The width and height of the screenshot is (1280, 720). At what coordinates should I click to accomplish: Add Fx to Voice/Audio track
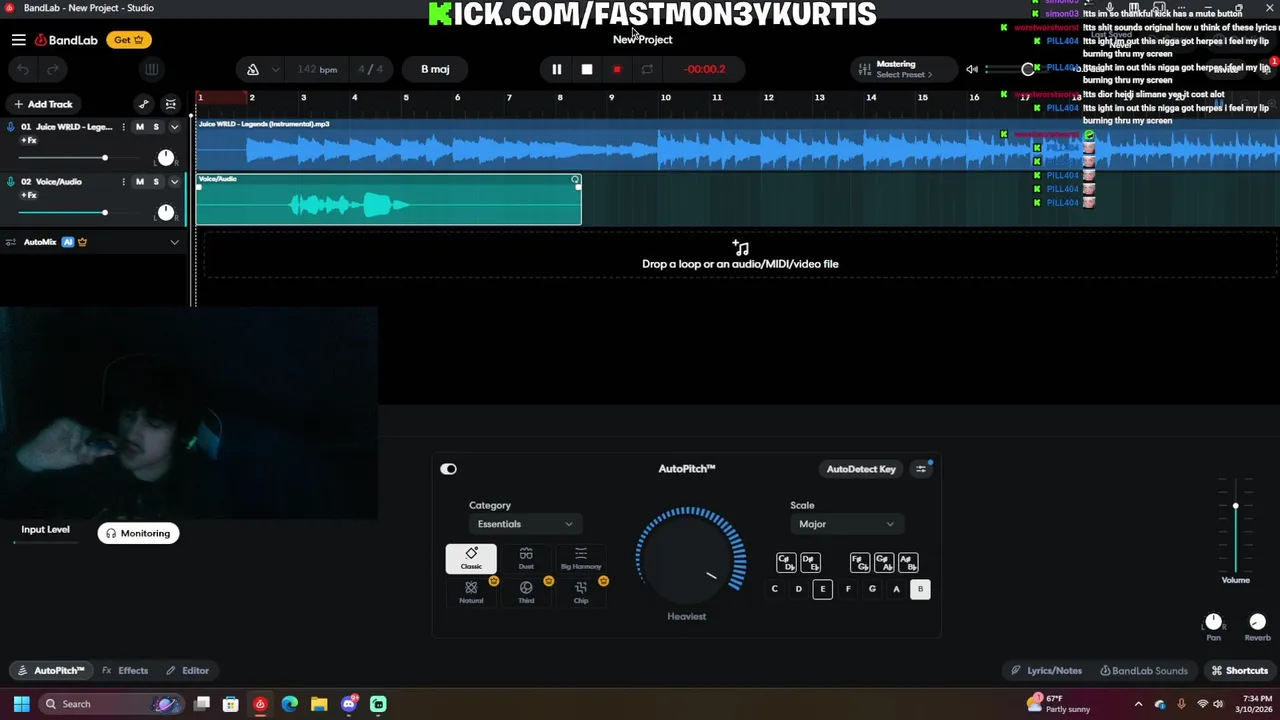click(x=28, y=195)
